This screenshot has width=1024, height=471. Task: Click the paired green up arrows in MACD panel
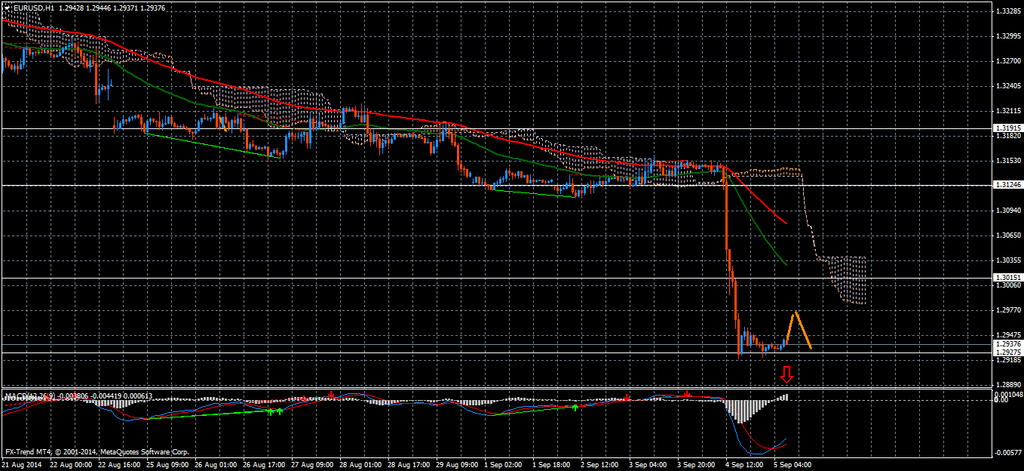click(x=275, y=411)
